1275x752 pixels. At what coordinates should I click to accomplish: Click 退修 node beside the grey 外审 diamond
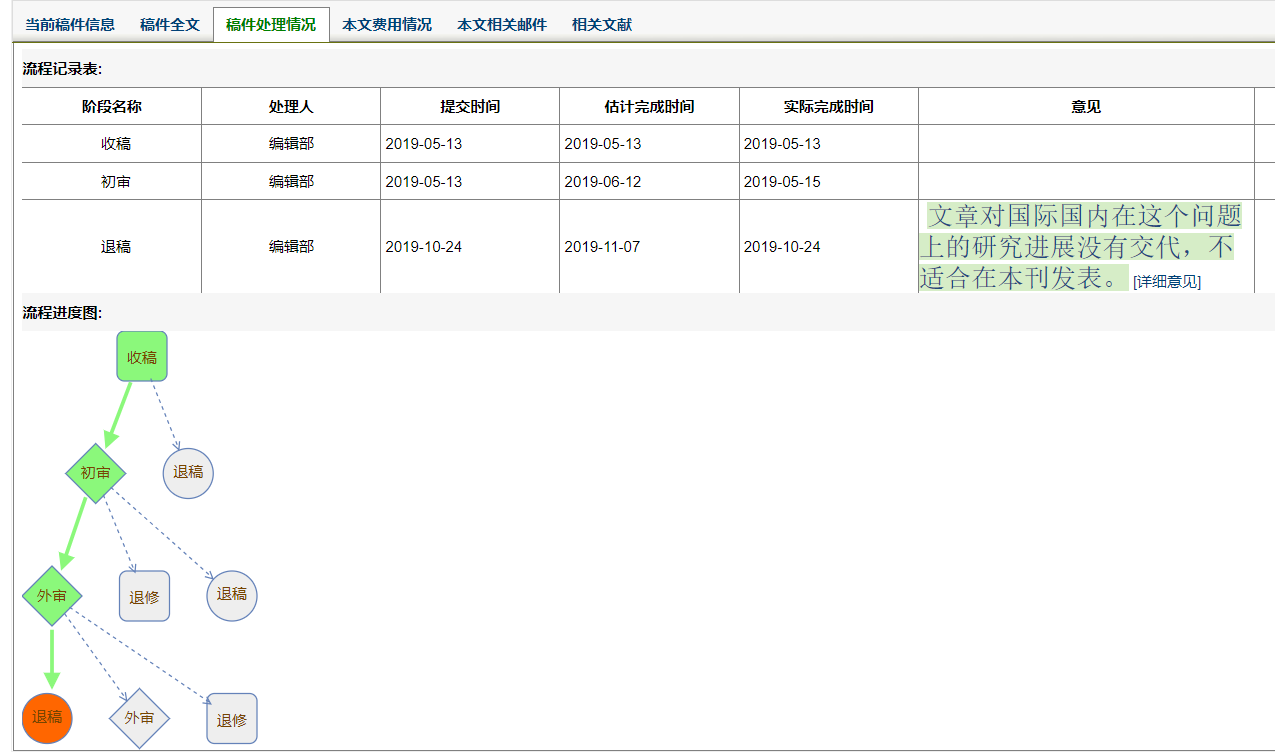pos(232,718)
